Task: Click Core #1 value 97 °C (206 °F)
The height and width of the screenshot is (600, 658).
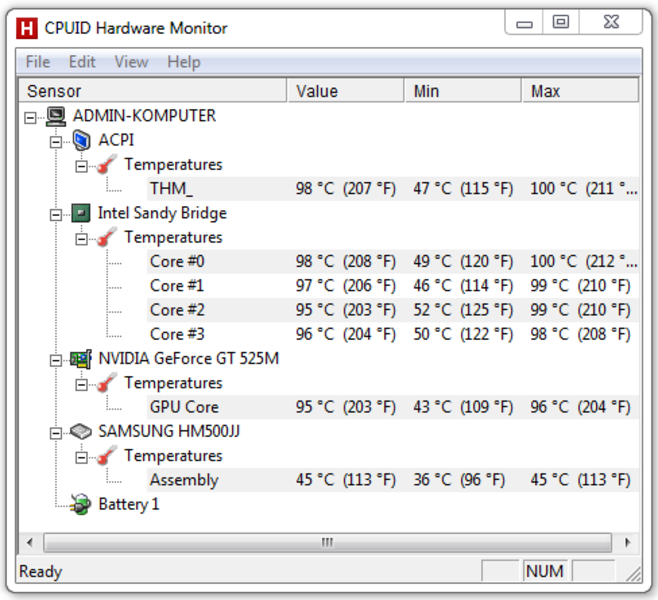Action: (346, 286)
